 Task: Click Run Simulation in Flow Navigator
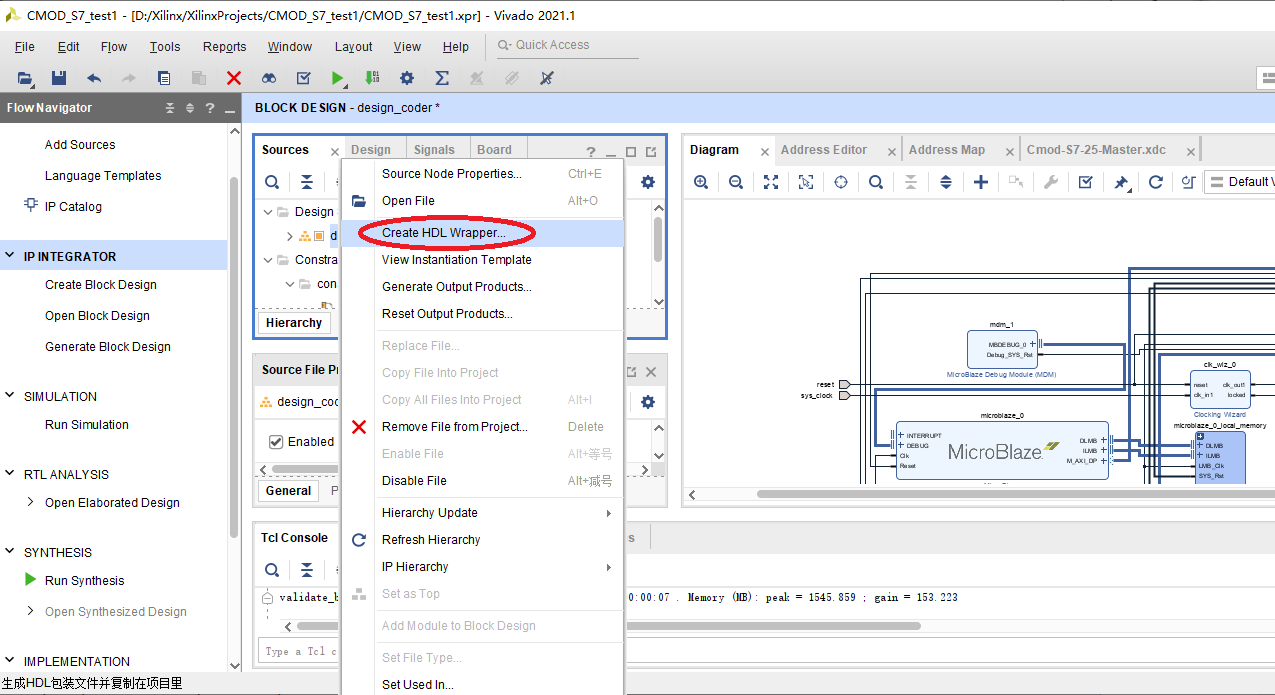click(x=87, y=425)
